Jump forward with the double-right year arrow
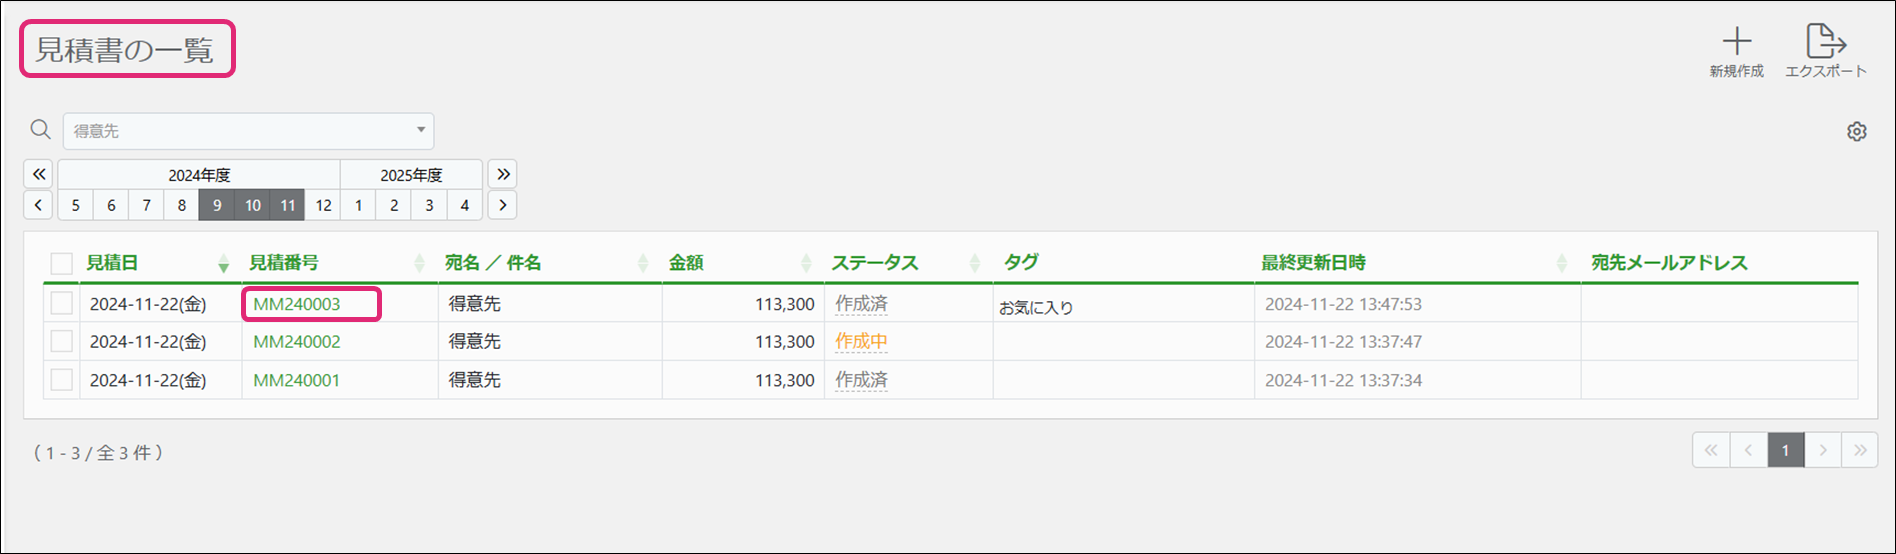Viewport: 1896px width, 554px height. click(503, 174)
